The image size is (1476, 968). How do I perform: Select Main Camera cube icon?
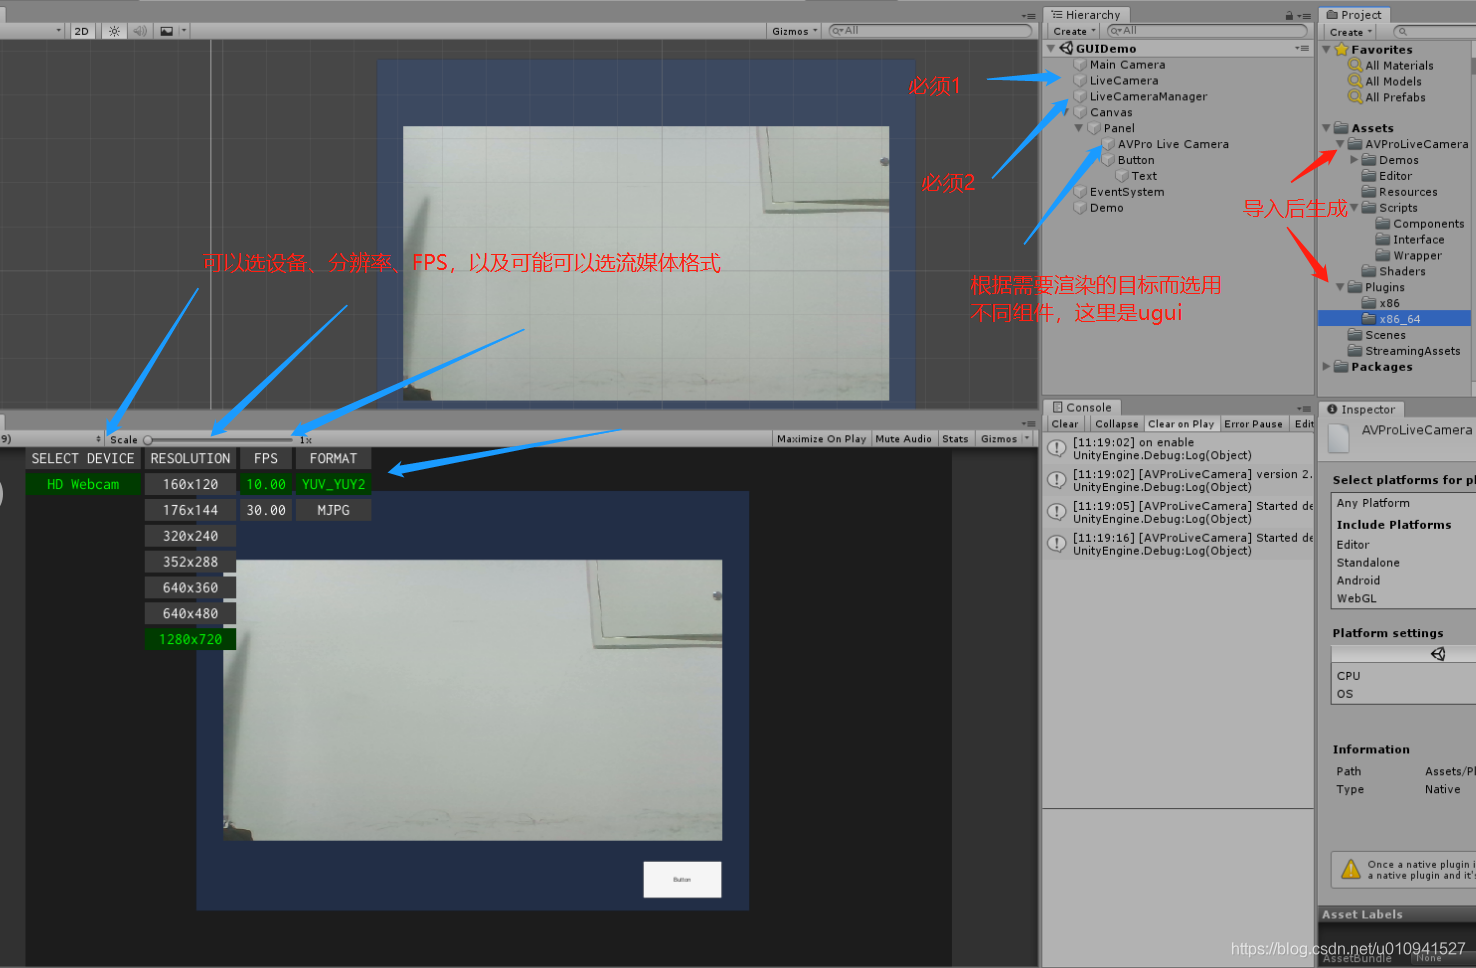pyautogui.click(x=1080, y=65)
